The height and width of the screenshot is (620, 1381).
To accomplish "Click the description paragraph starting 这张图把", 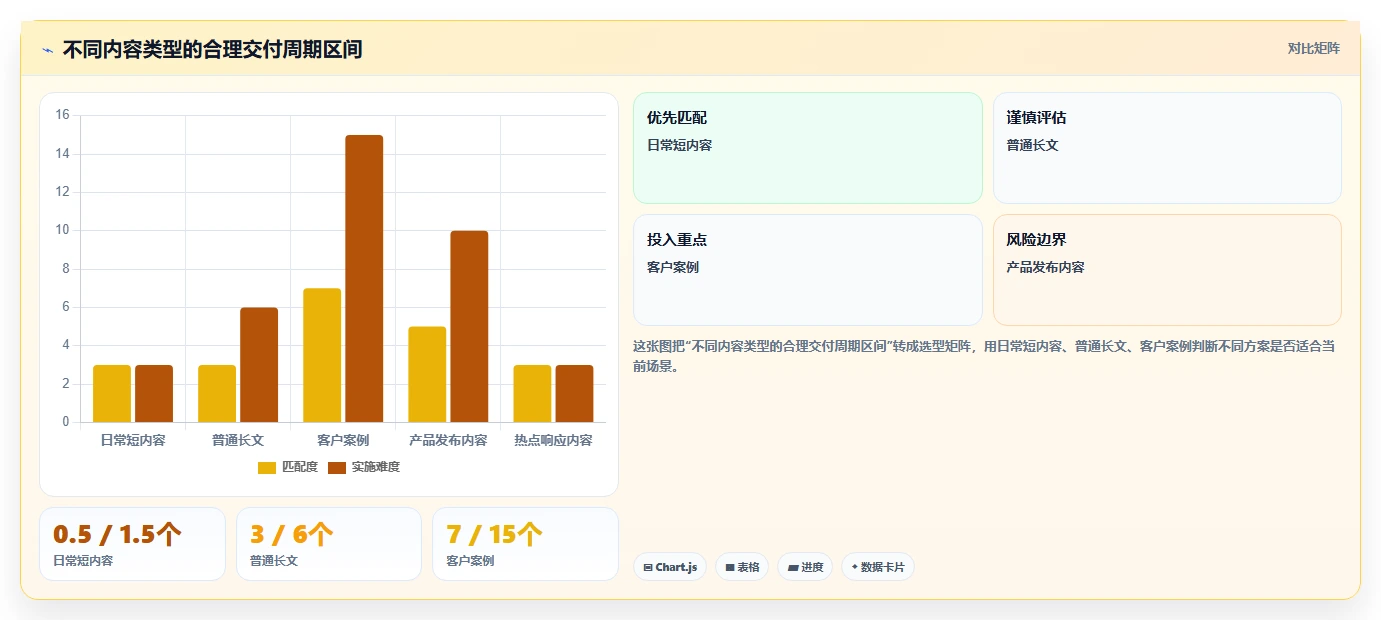I will (x=984, y=356).
